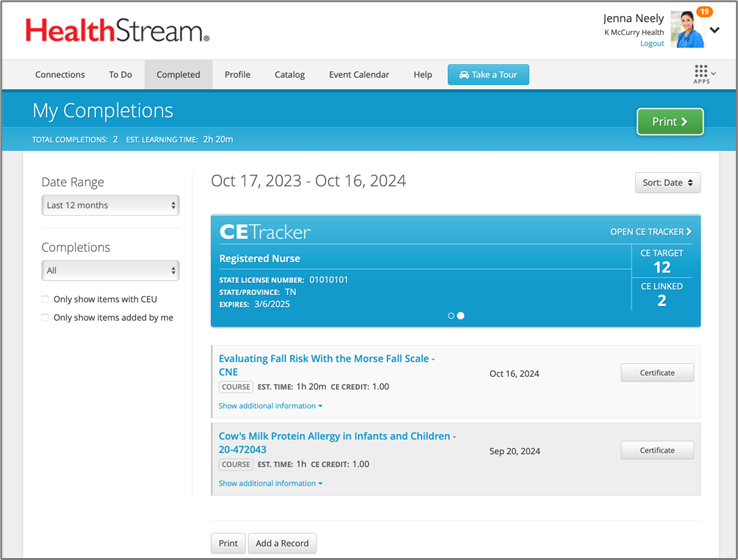Click Jenna Neely's profile photo
This screenshot has width=738, height=560.
(687, 30)
